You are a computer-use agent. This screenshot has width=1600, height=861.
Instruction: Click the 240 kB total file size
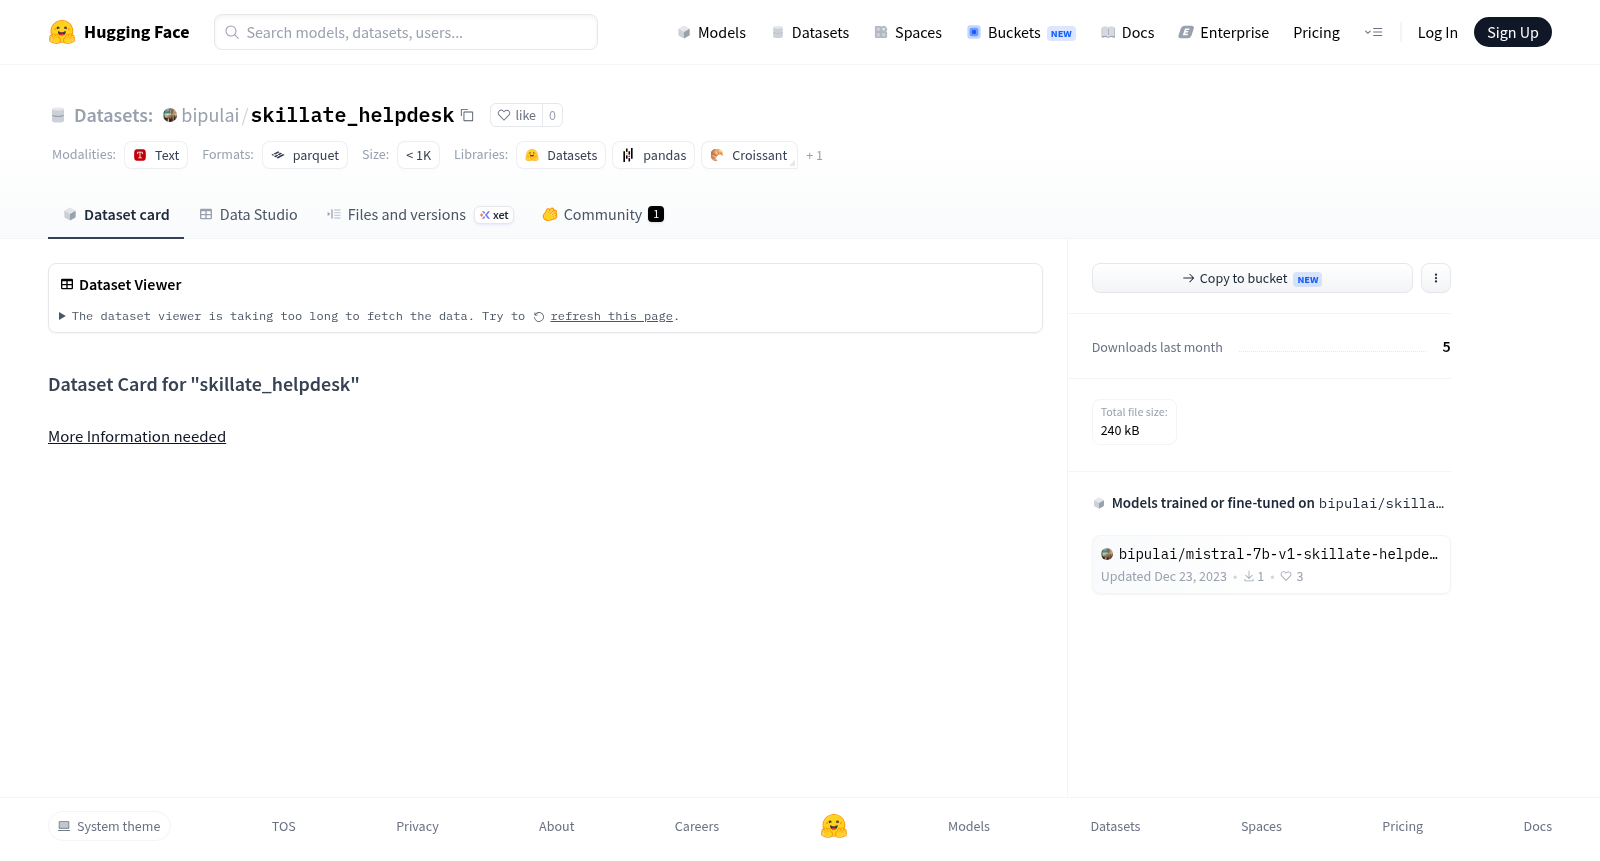point(1120,431)
